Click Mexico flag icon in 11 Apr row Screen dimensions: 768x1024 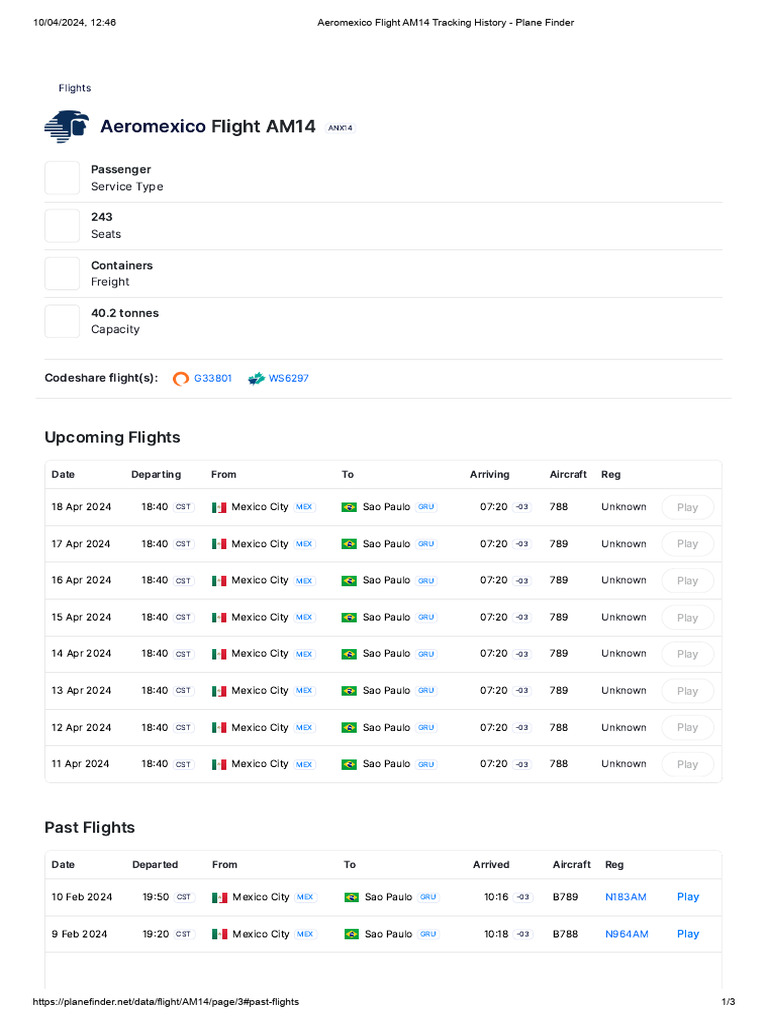coord(219,764)
